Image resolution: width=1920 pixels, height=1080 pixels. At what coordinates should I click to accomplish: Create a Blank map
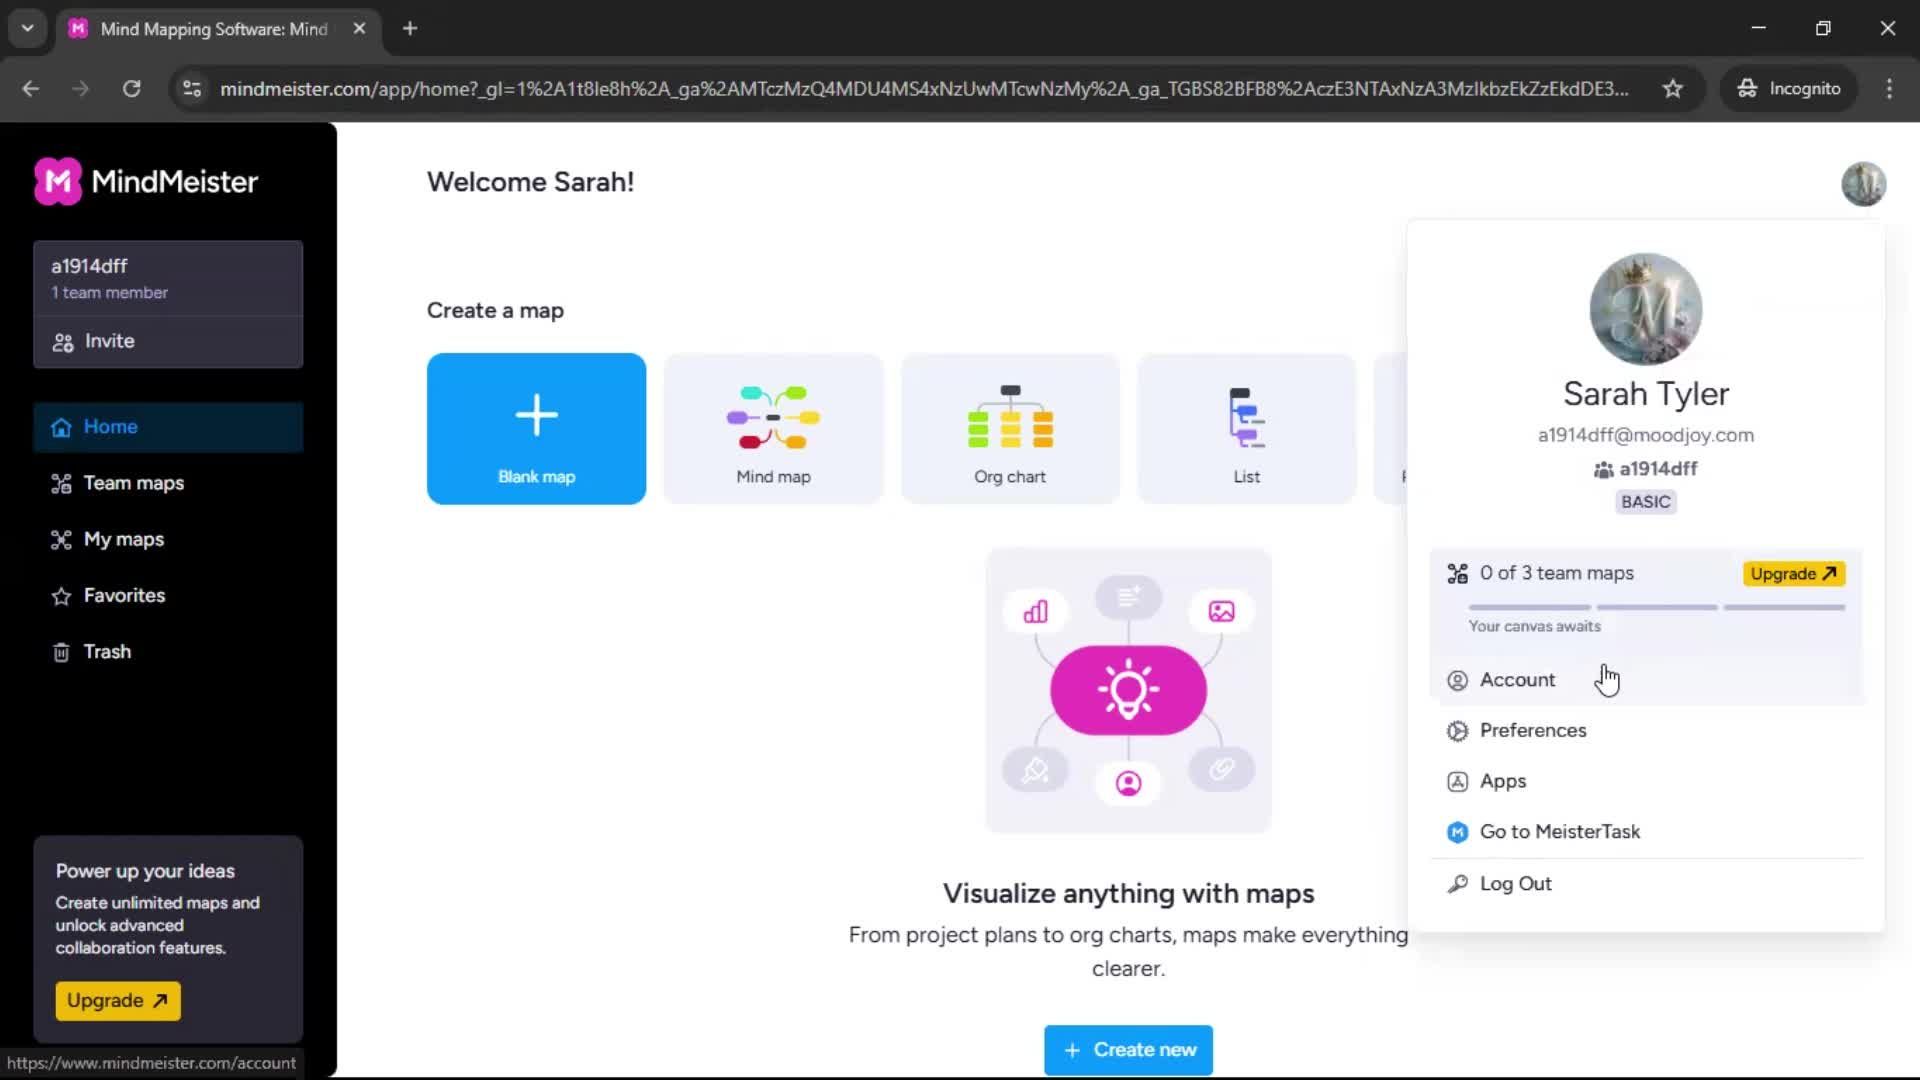536,428
